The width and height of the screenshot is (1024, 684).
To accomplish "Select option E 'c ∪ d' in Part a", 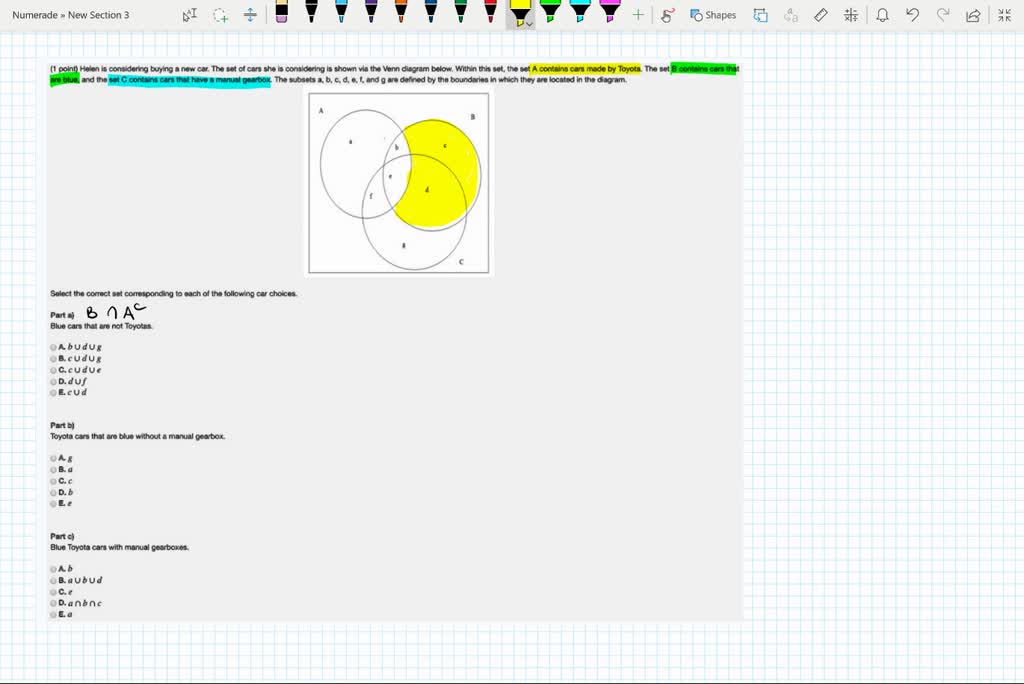I will click(x=54, y=392).
